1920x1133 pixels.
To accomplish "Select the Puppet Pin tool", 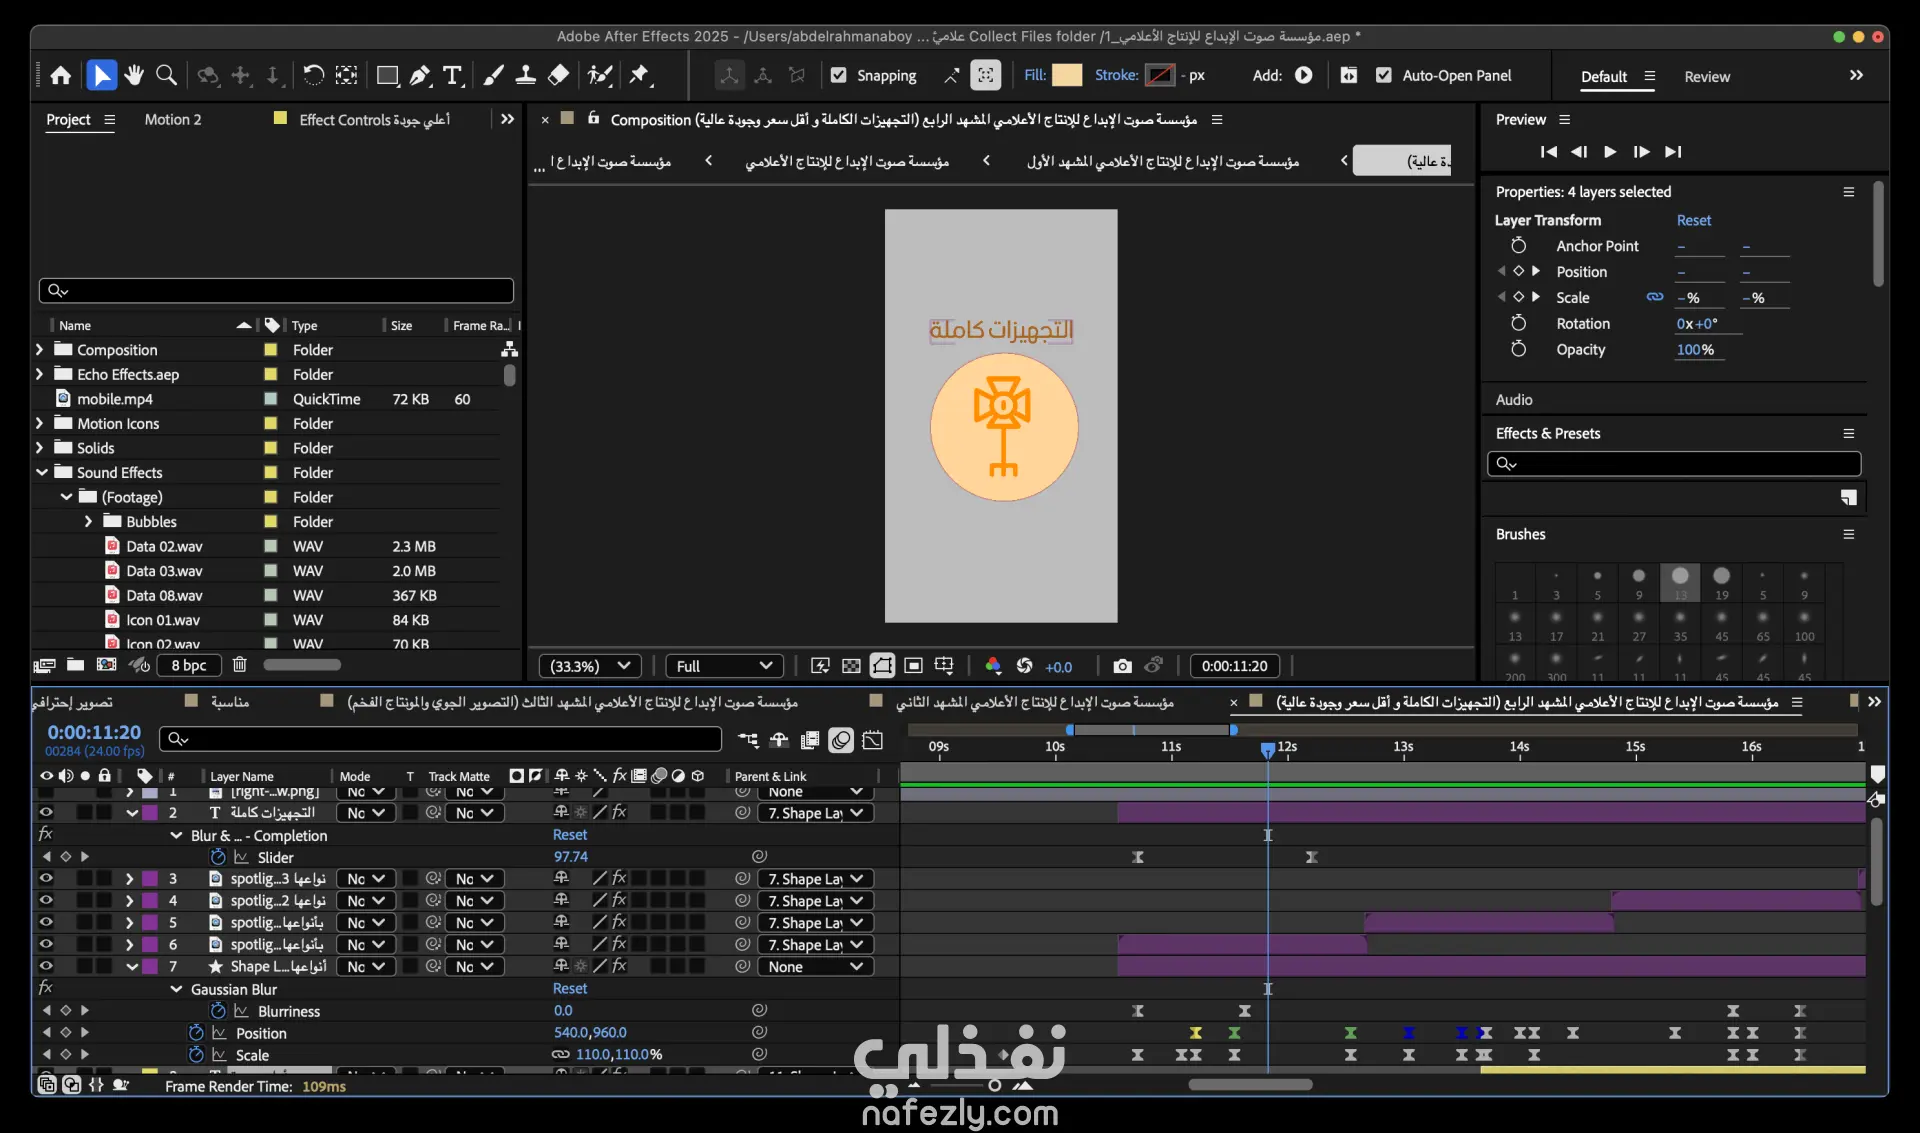I will coord(640,75).
